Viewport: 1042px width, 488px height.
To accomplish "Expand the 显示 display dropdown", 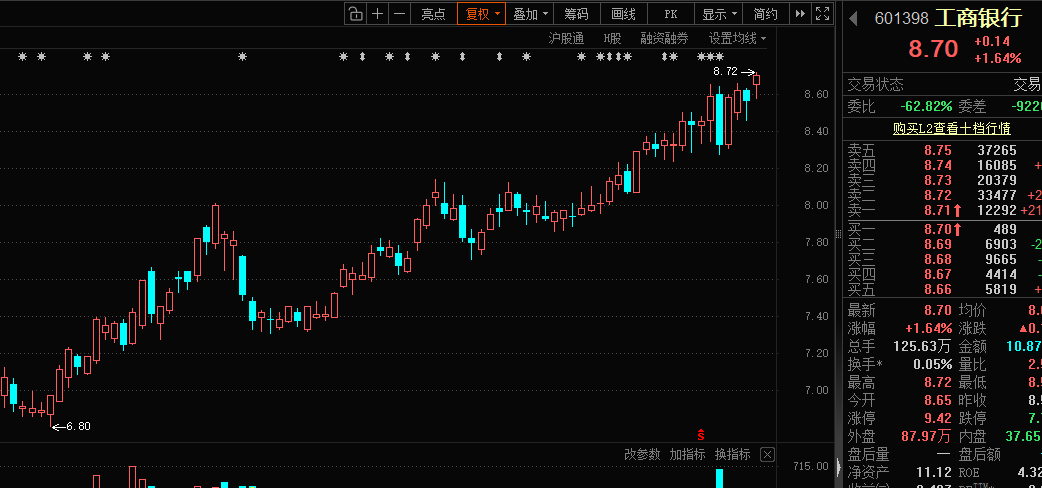I will [720, 13].
